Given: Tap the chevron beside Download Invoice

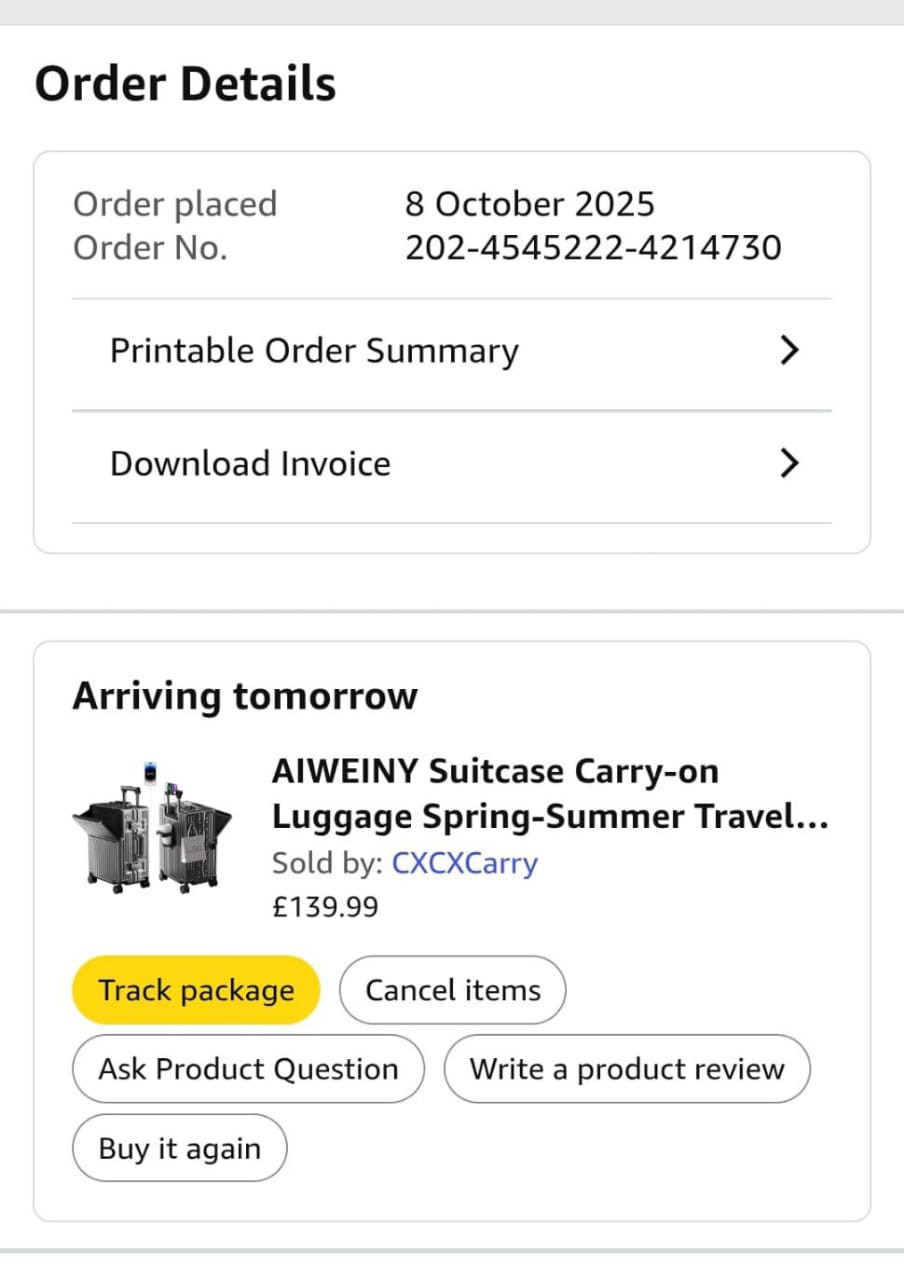Looking at the screenshot, I should tap(789, 463).
